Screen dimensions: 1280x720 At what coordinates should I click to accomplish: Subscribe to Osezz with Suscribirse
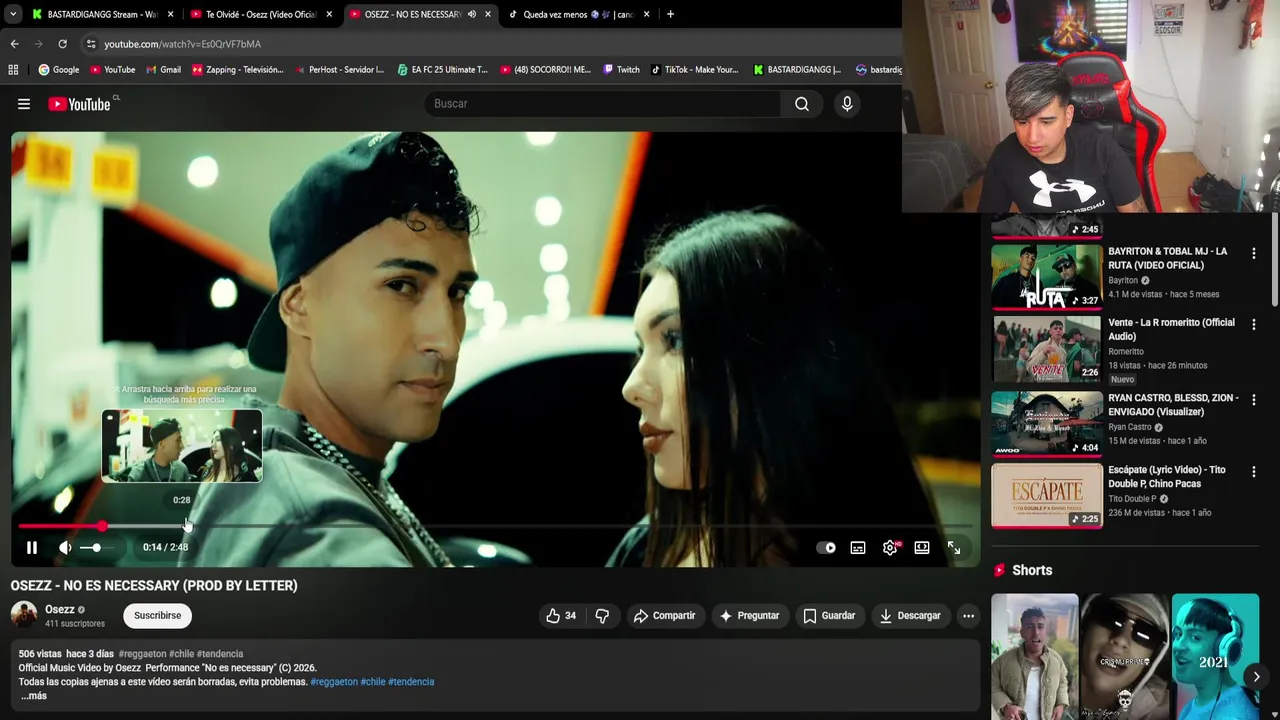158,616
